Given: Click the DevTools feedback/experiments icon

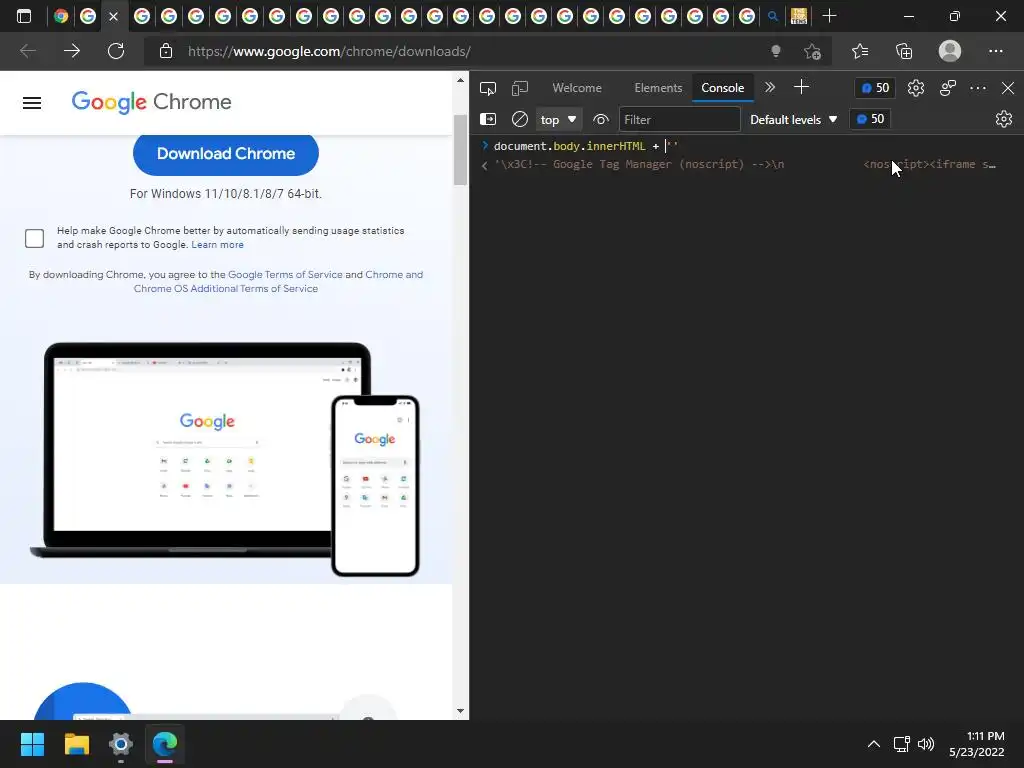Looking at the screenshot, I should coord(948,88).
